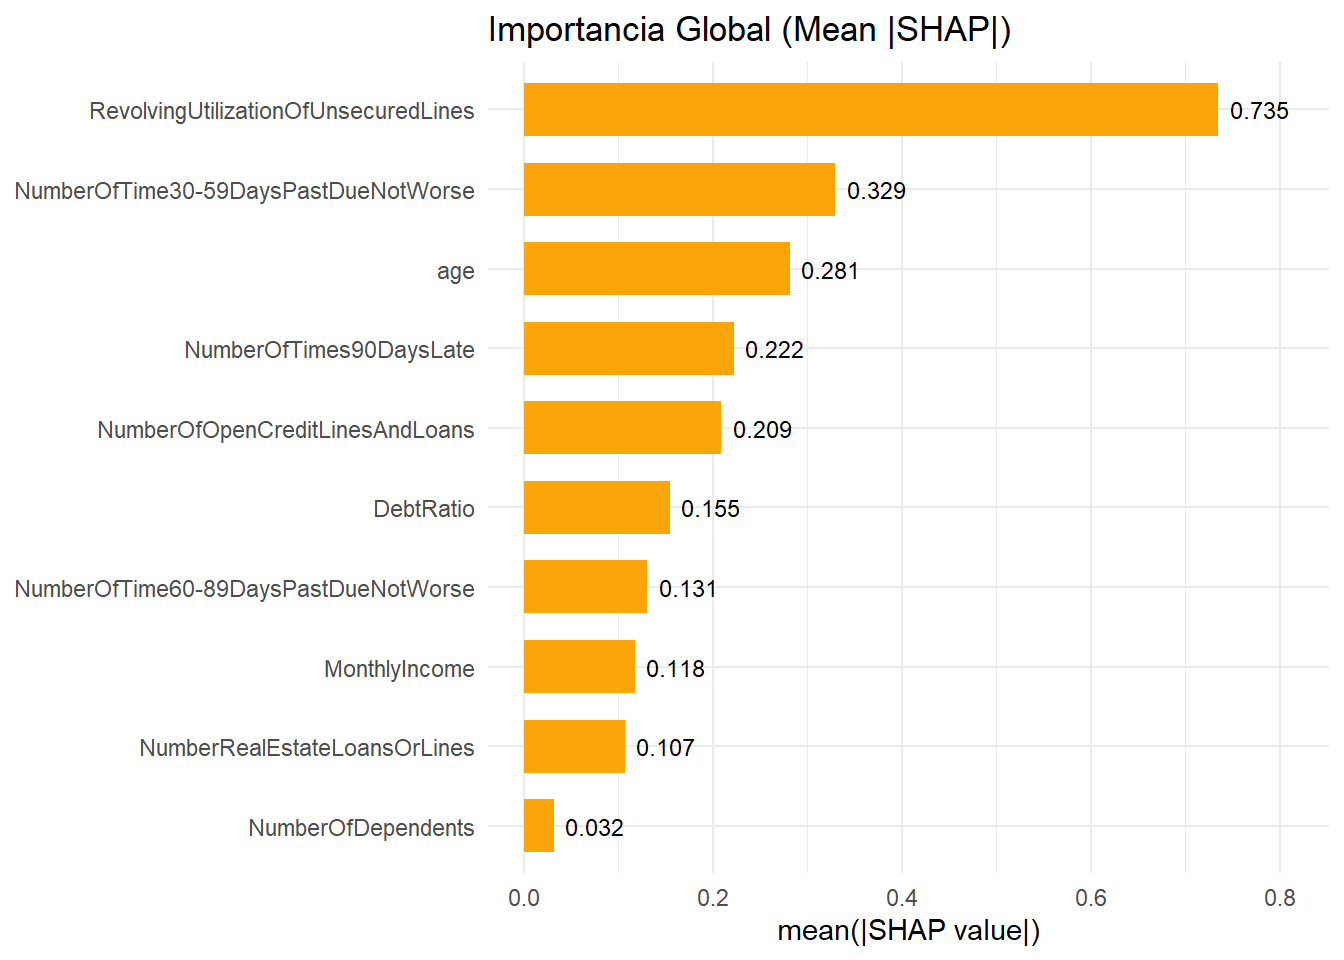Select the NumberOfTime30-59DaysPastDueNotWorse axis label
This screenshot has height=960, width=1344.
(x=244, y=191)
